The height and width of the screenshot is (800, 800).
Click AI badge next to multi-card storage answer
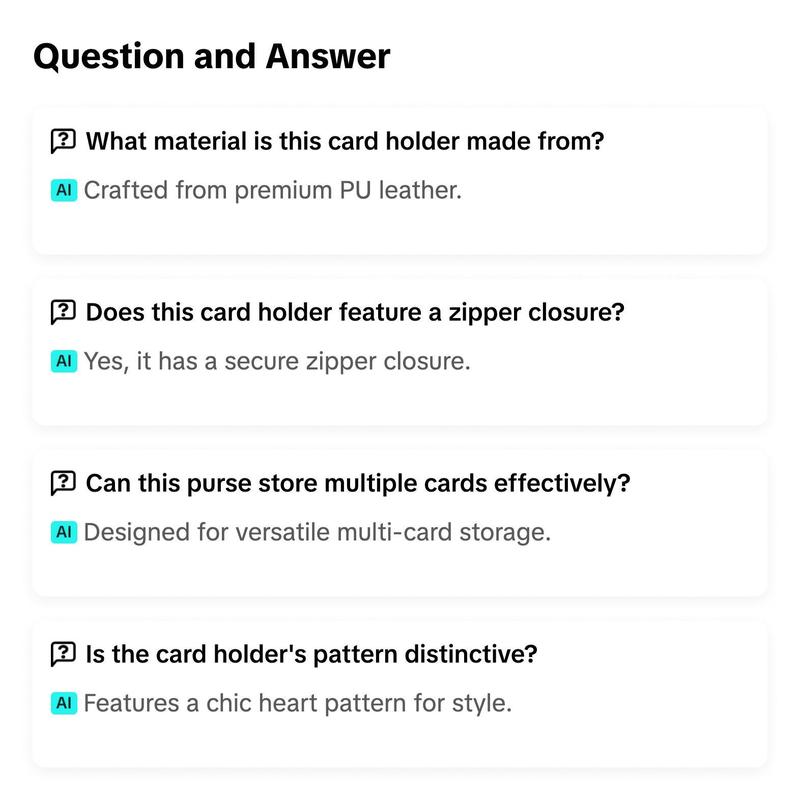[x=64, y=532]
